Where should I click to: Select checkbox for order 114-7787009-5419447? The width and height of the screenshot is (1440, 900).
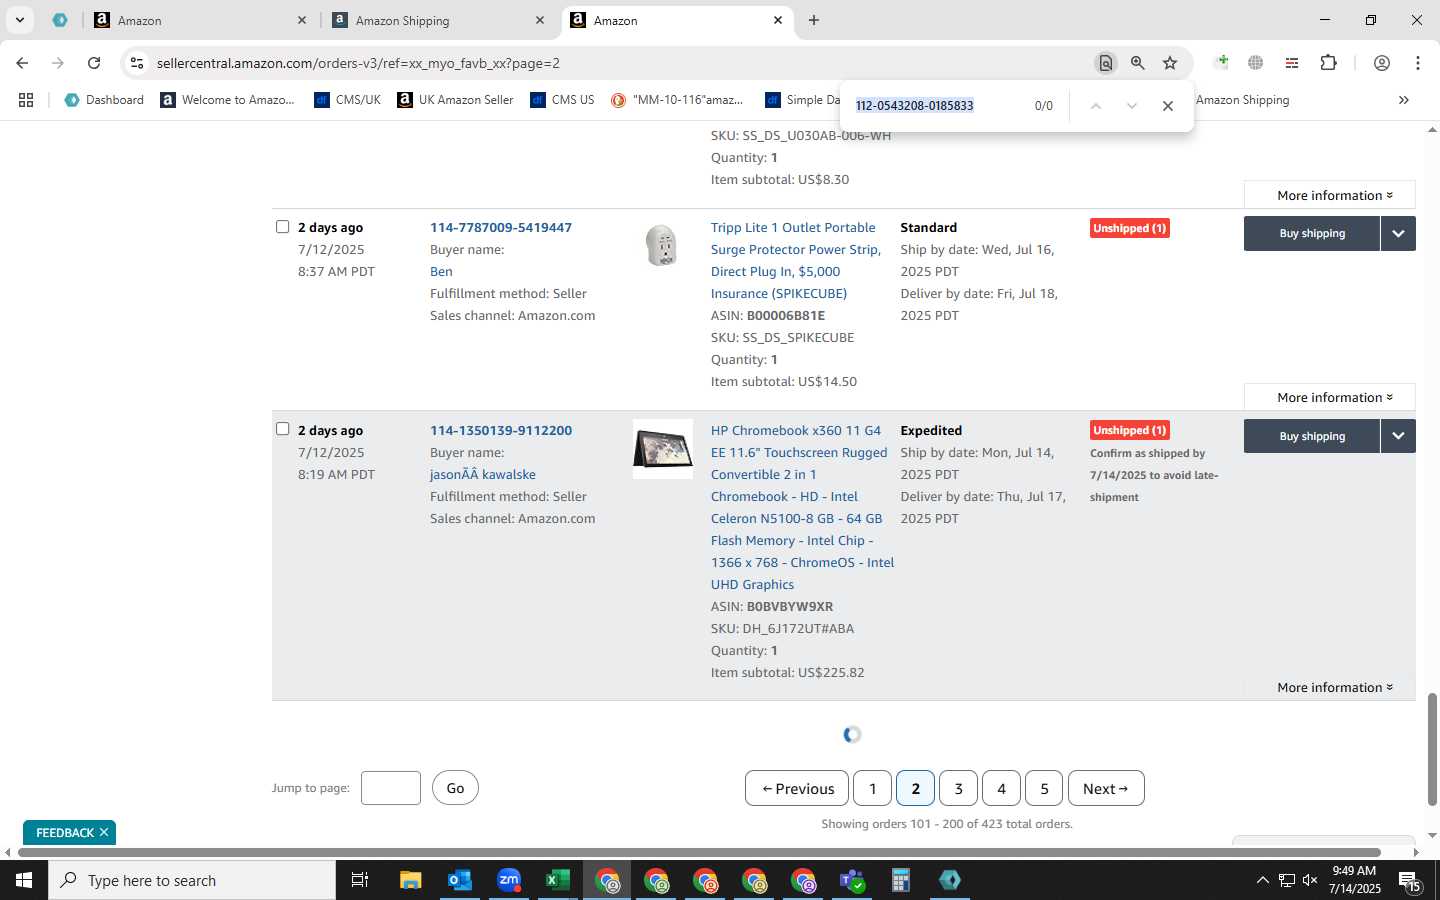[x=282, y=227]
